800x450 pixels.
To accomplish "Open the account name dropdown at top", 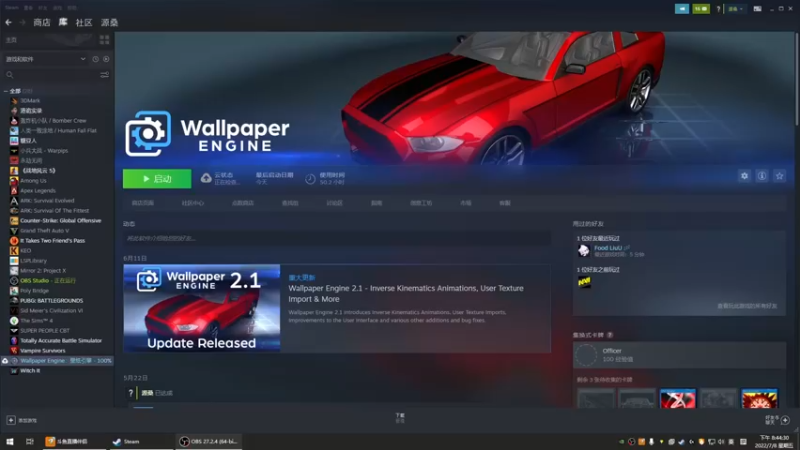I will 735,9.
